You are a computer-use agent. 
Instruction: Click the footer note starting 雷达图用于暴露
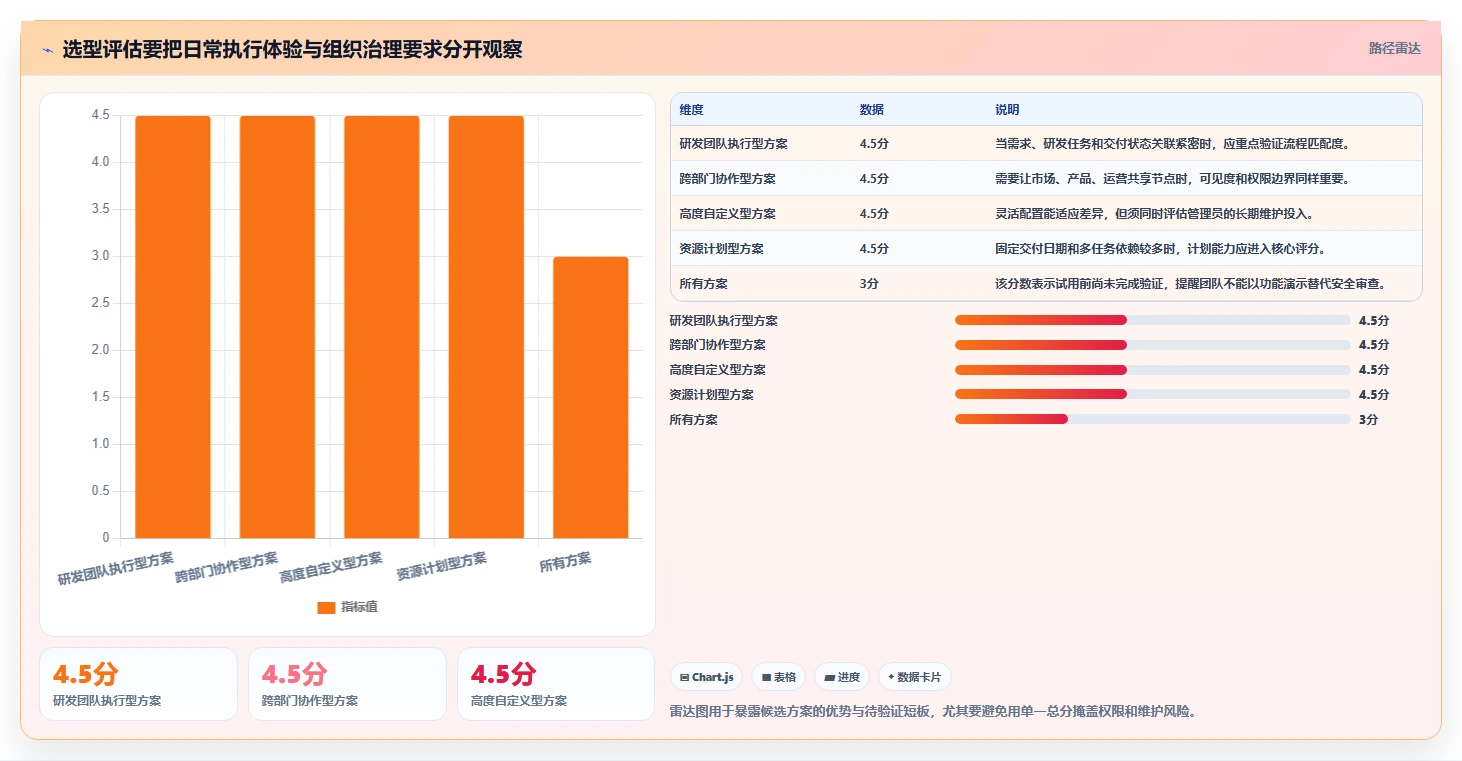tap(933, 712)
